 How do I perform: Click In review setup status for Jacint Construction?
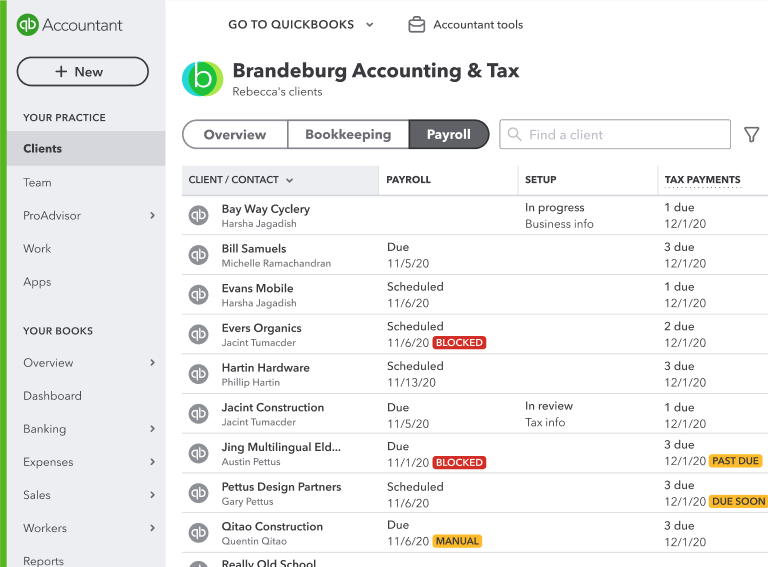[x=549, y=406]
